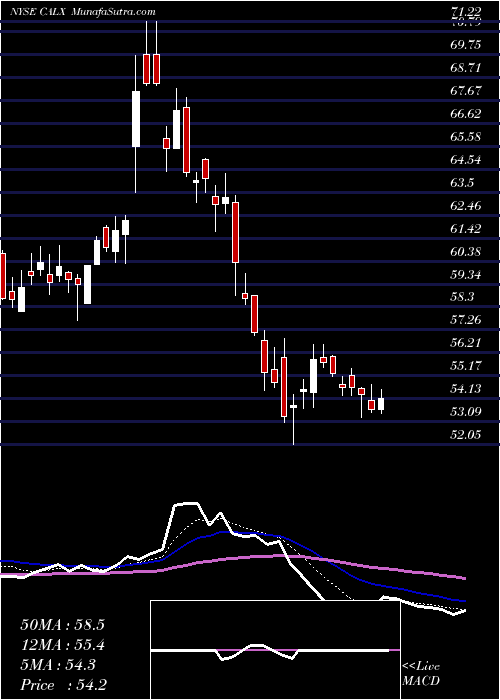Click the 64.54 price axis label
500x700 pixels.
click(x=466, y=159)
